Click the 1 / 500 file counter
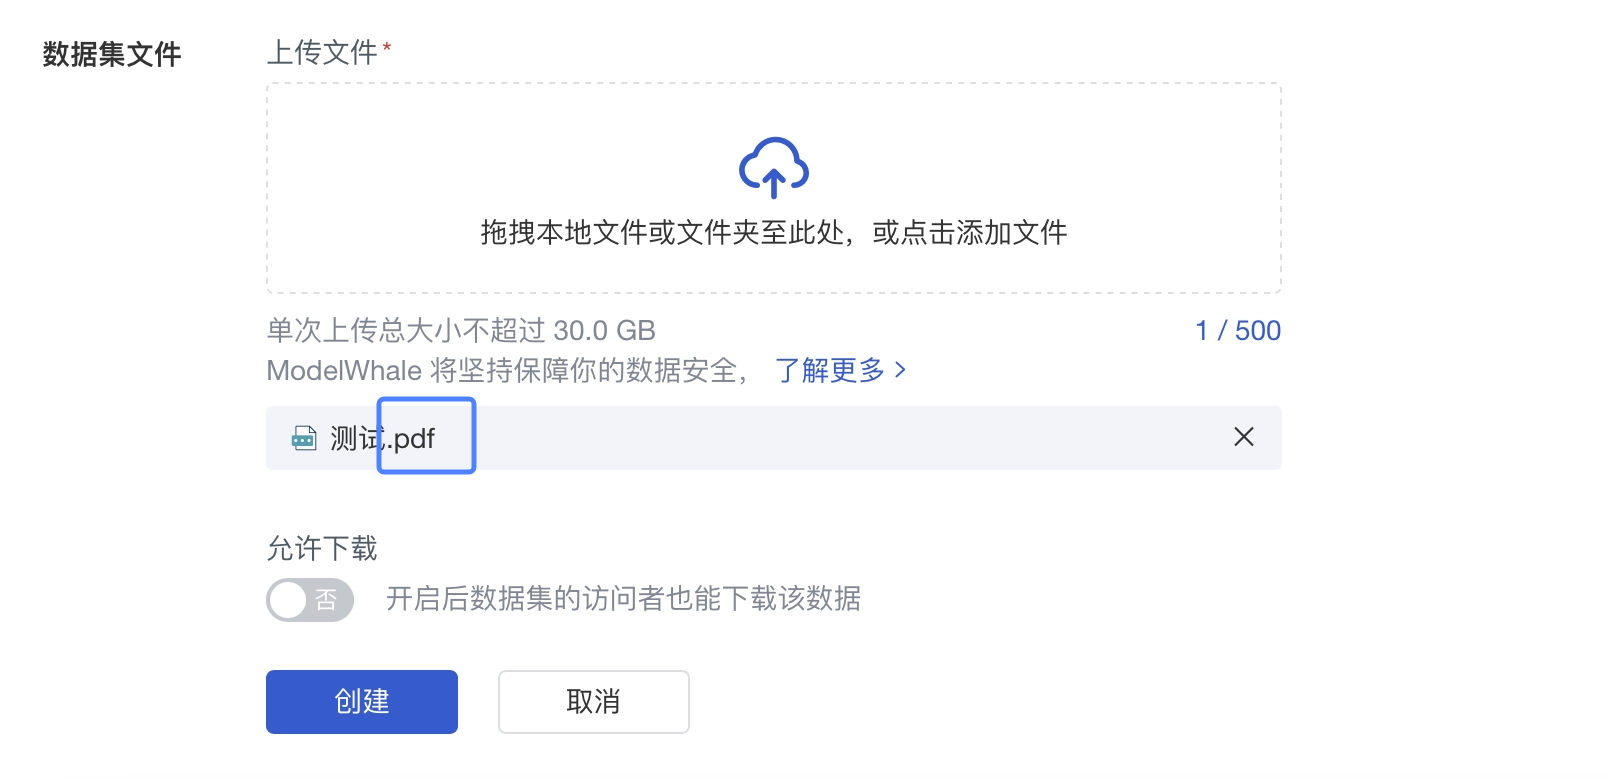1612x780 pixels. [1238, 331]
